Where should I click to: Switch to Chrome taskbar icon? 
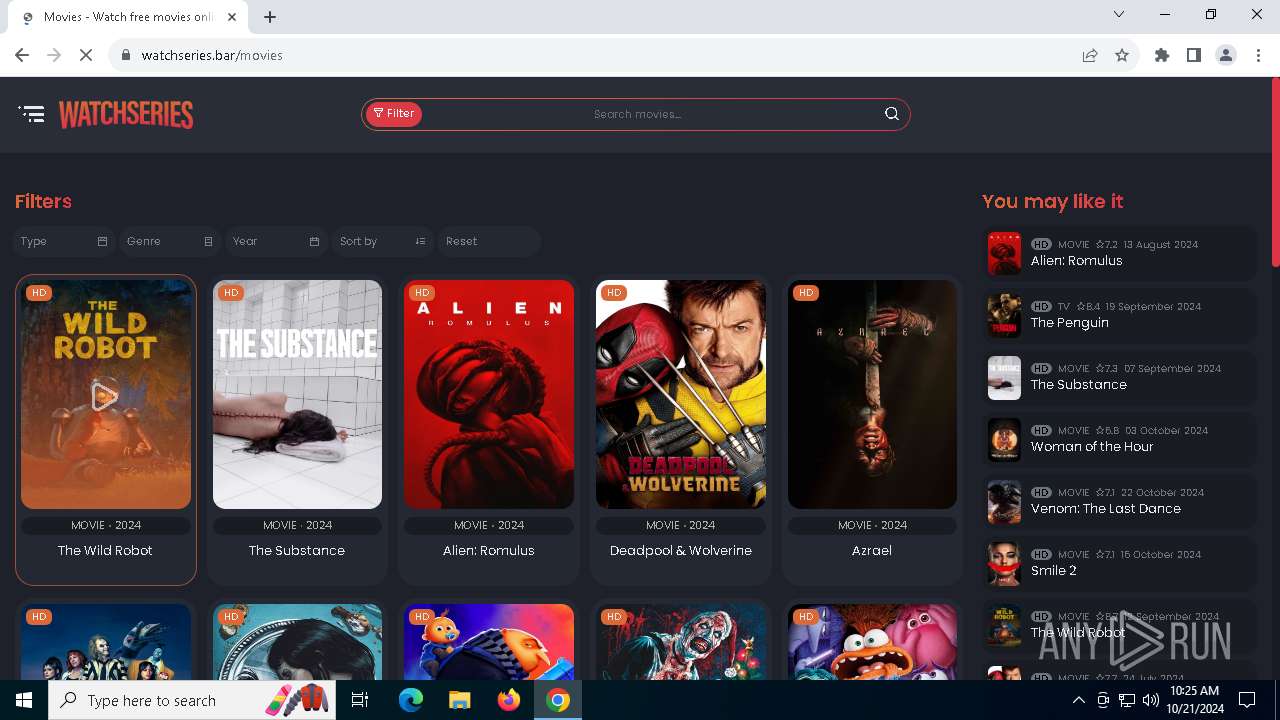click(x=558, y=700)
